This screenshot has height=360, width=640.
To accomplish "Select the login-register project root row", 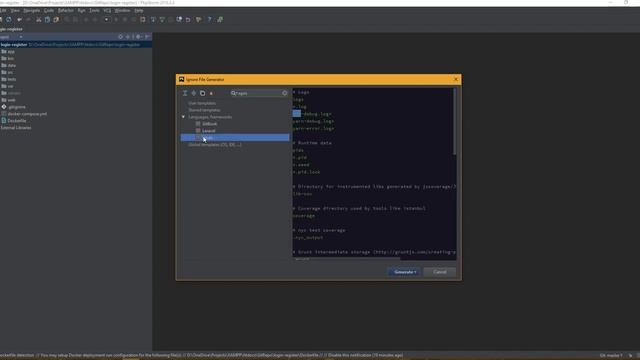I will pos(76,45).
